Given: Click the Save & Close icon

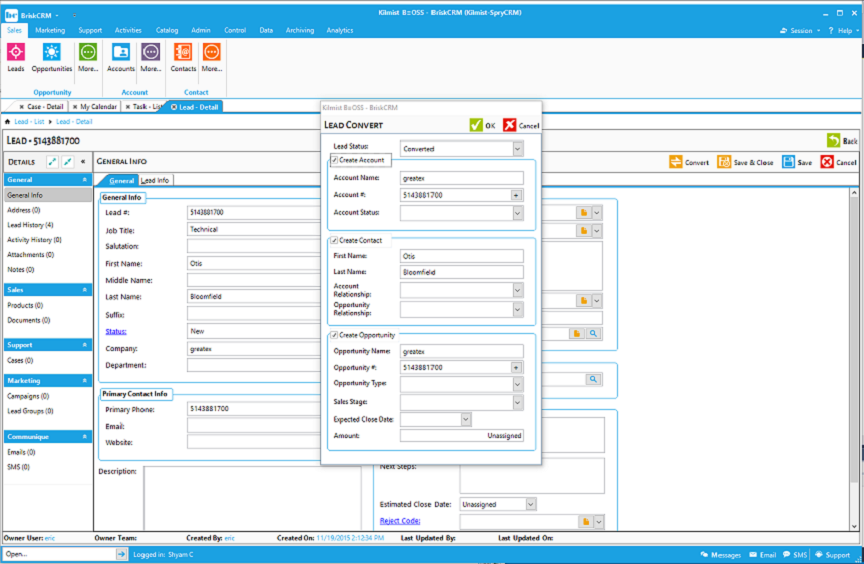Looking at the screenshot, I should click(x=724, y=162).
